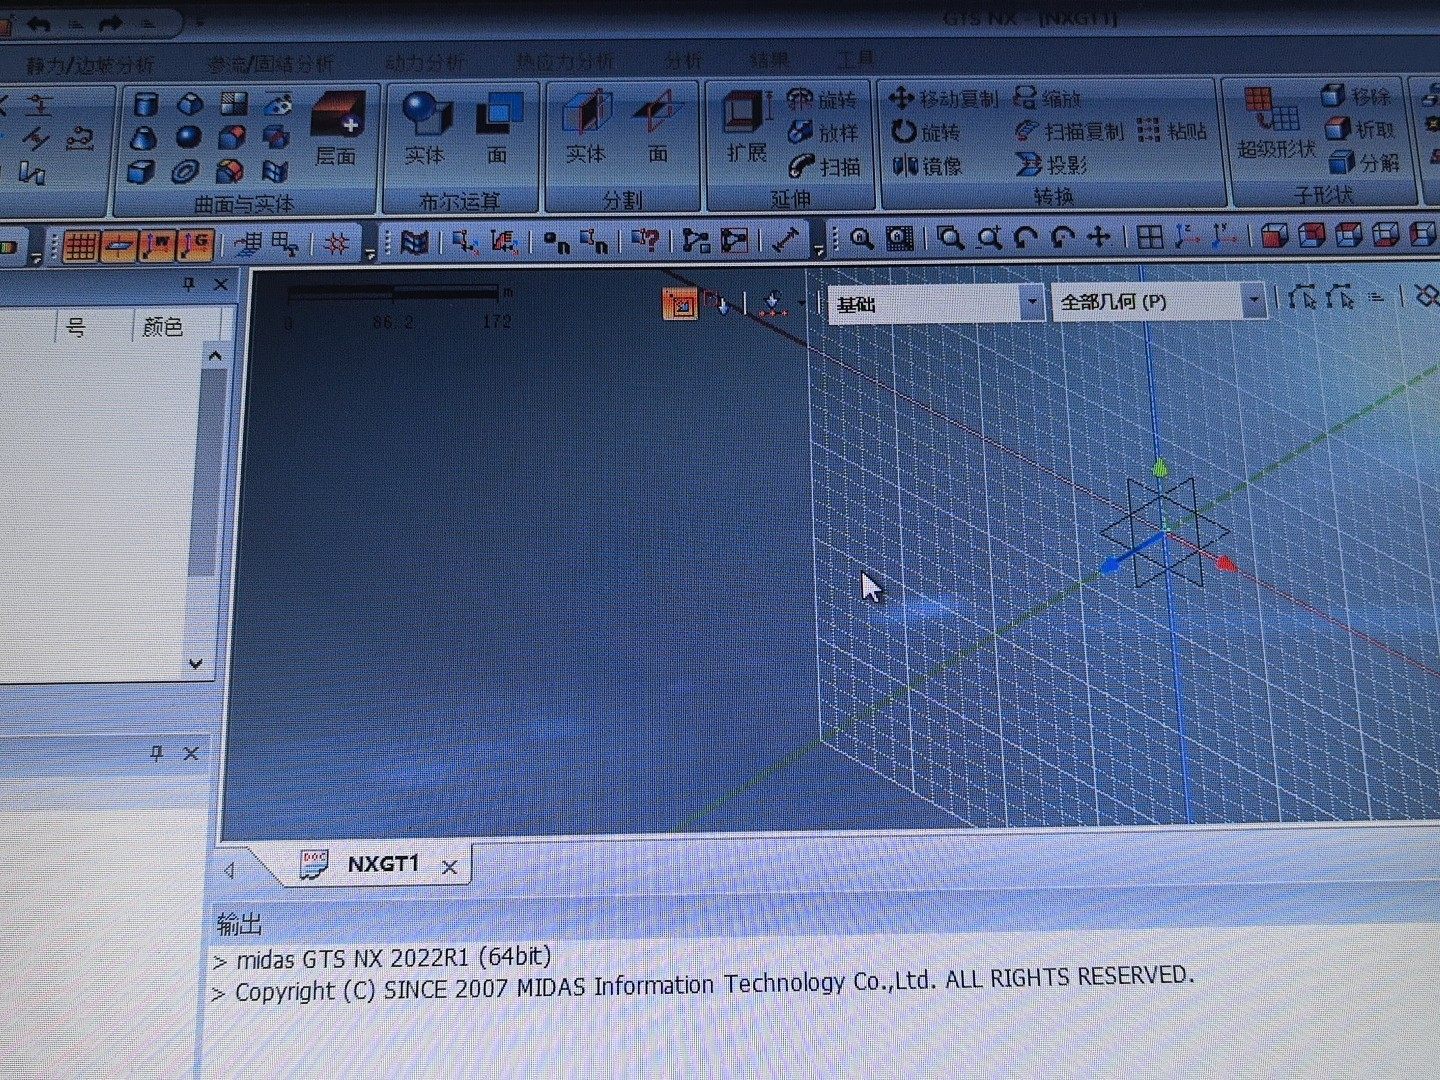Click the 移动复制 move-copy tool
Image resolution: width=1440 pixels, height=1080 pixels.
point(943,98)
